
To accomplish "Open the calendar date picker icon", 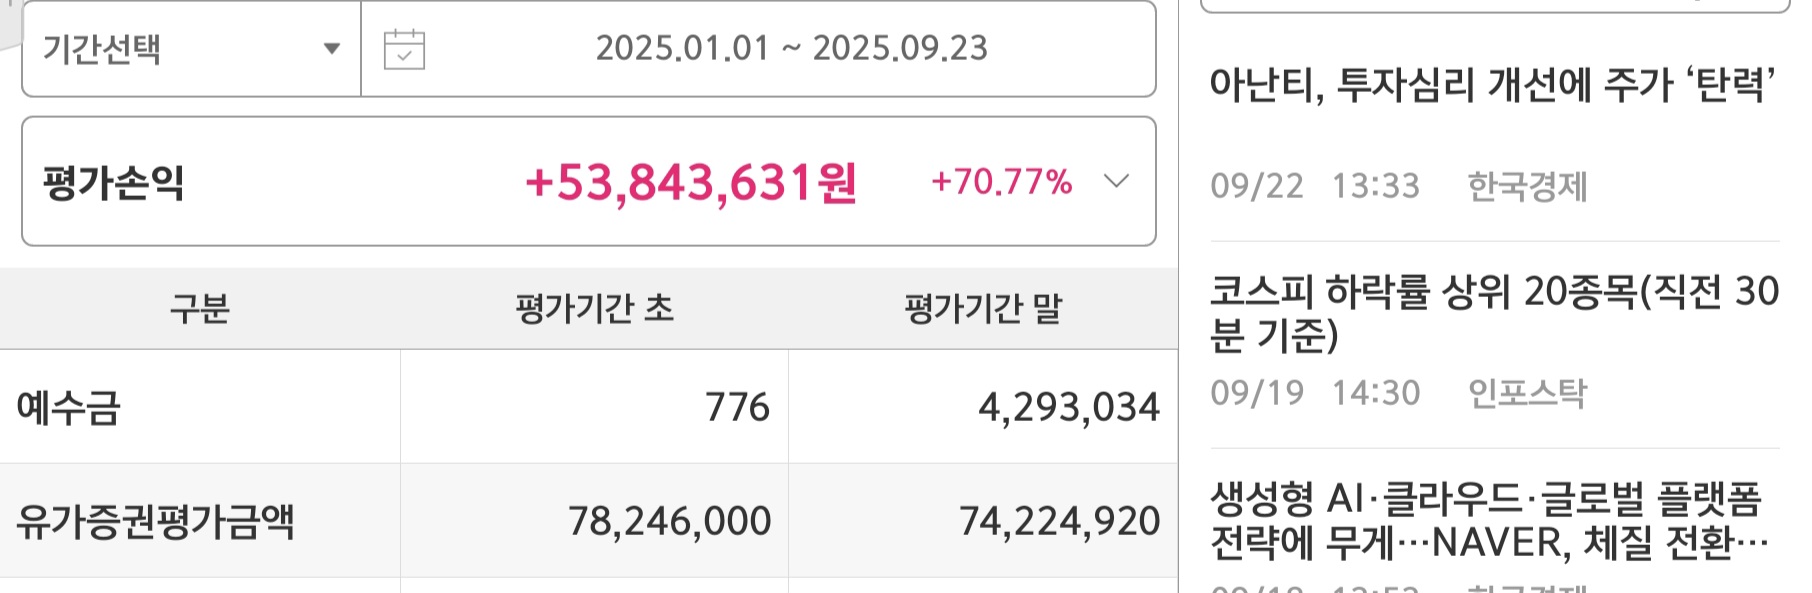I will click(404, 49).
